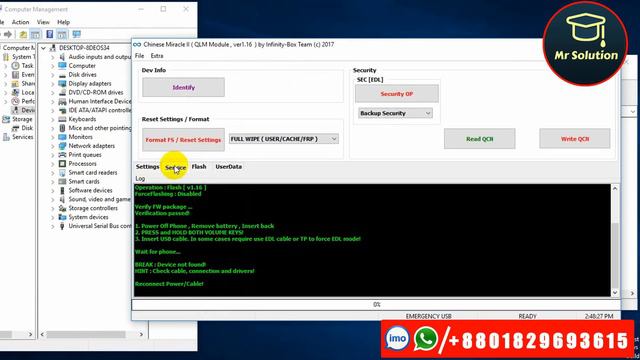Click the Computer device icon
640x360 pixels.
(62, 66)
